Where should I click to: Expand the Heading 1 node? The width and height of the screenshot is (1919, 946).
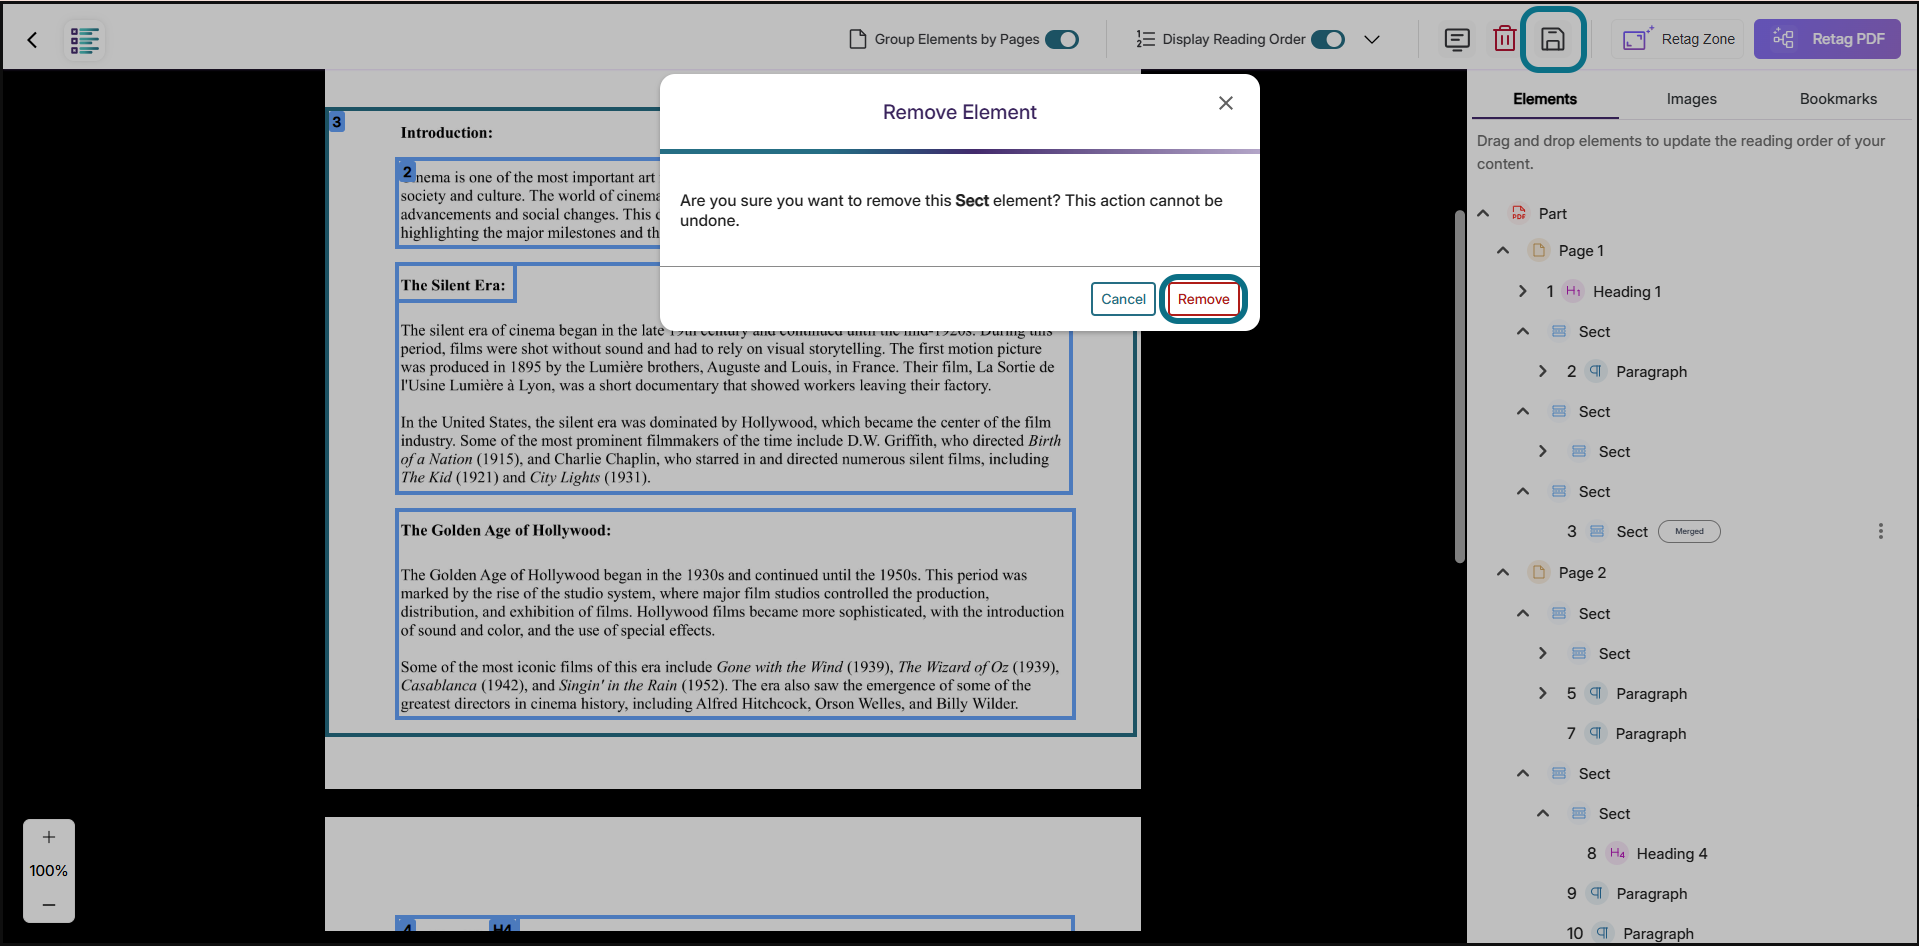[1523, 291]
